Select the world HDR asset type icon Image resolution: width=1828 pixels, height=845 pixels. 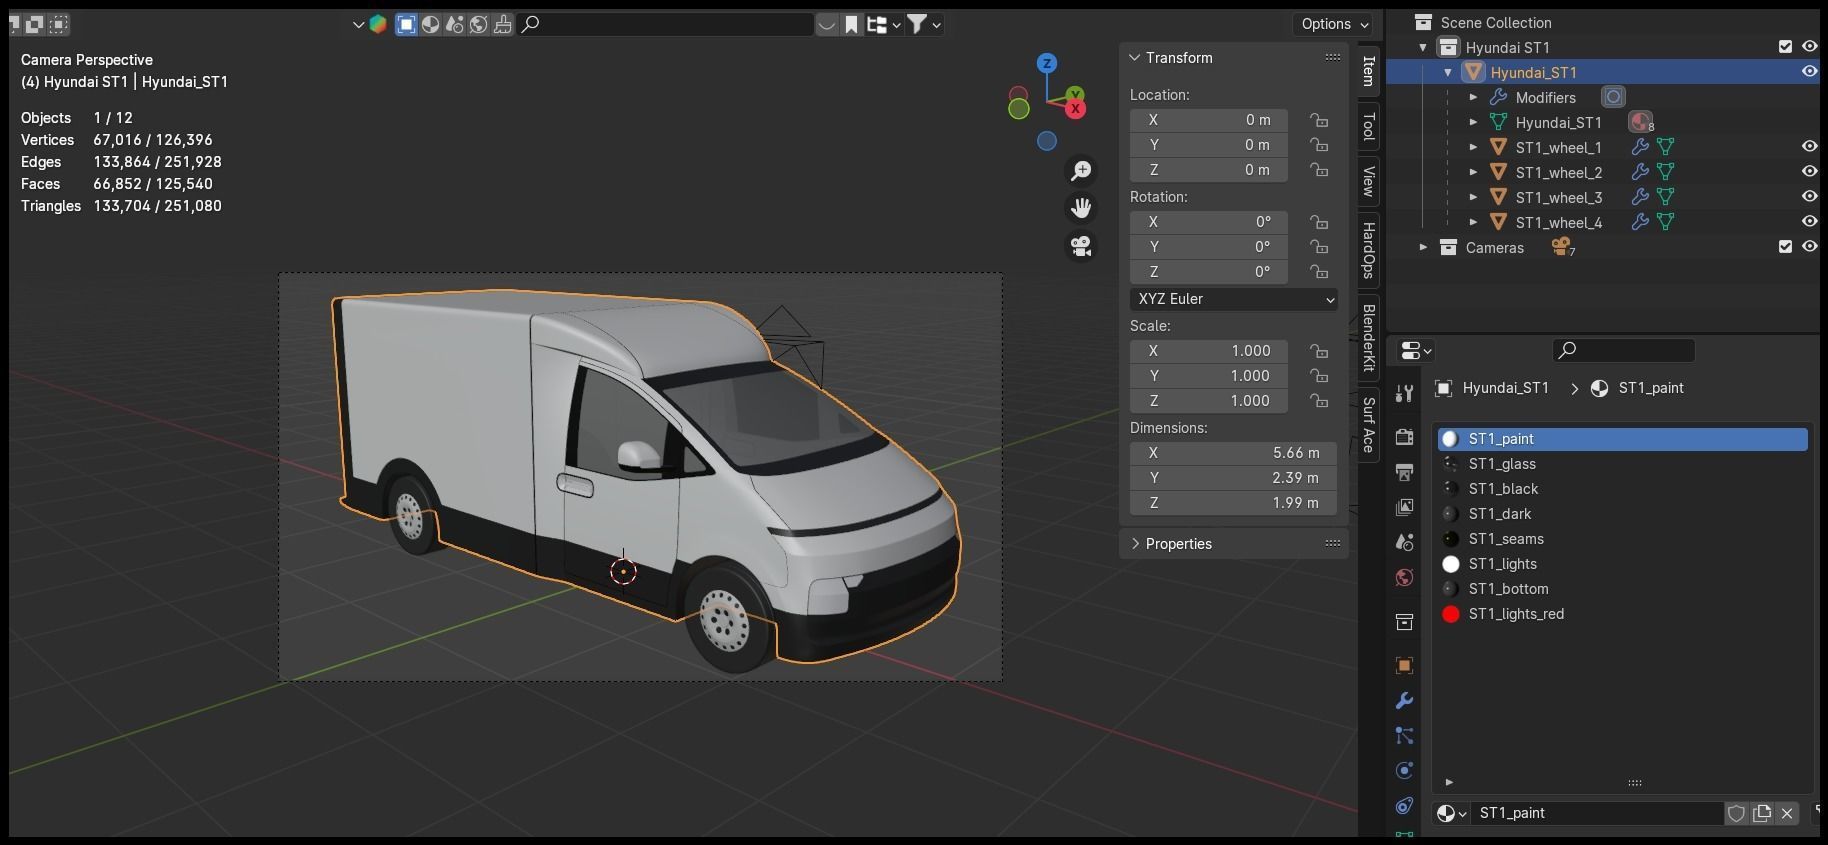click(x=478, y=24)
